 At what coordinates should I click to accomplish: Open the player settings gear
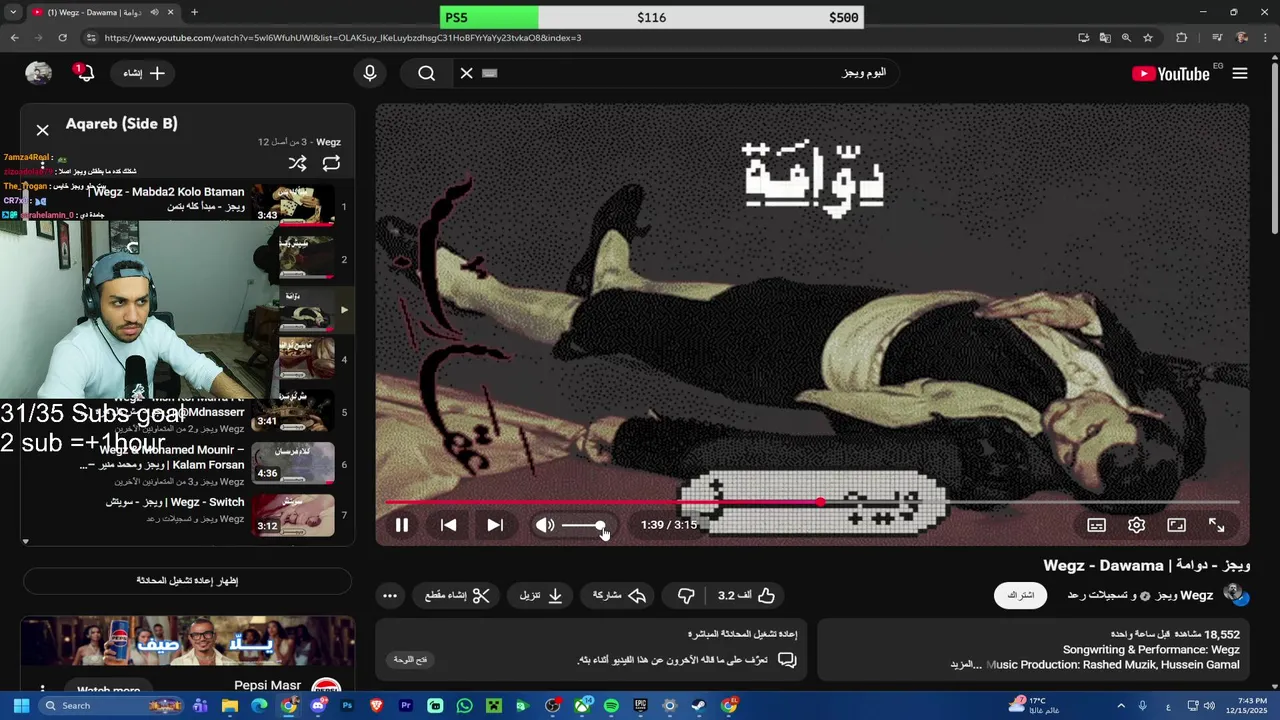click(x=1136, y=525)
